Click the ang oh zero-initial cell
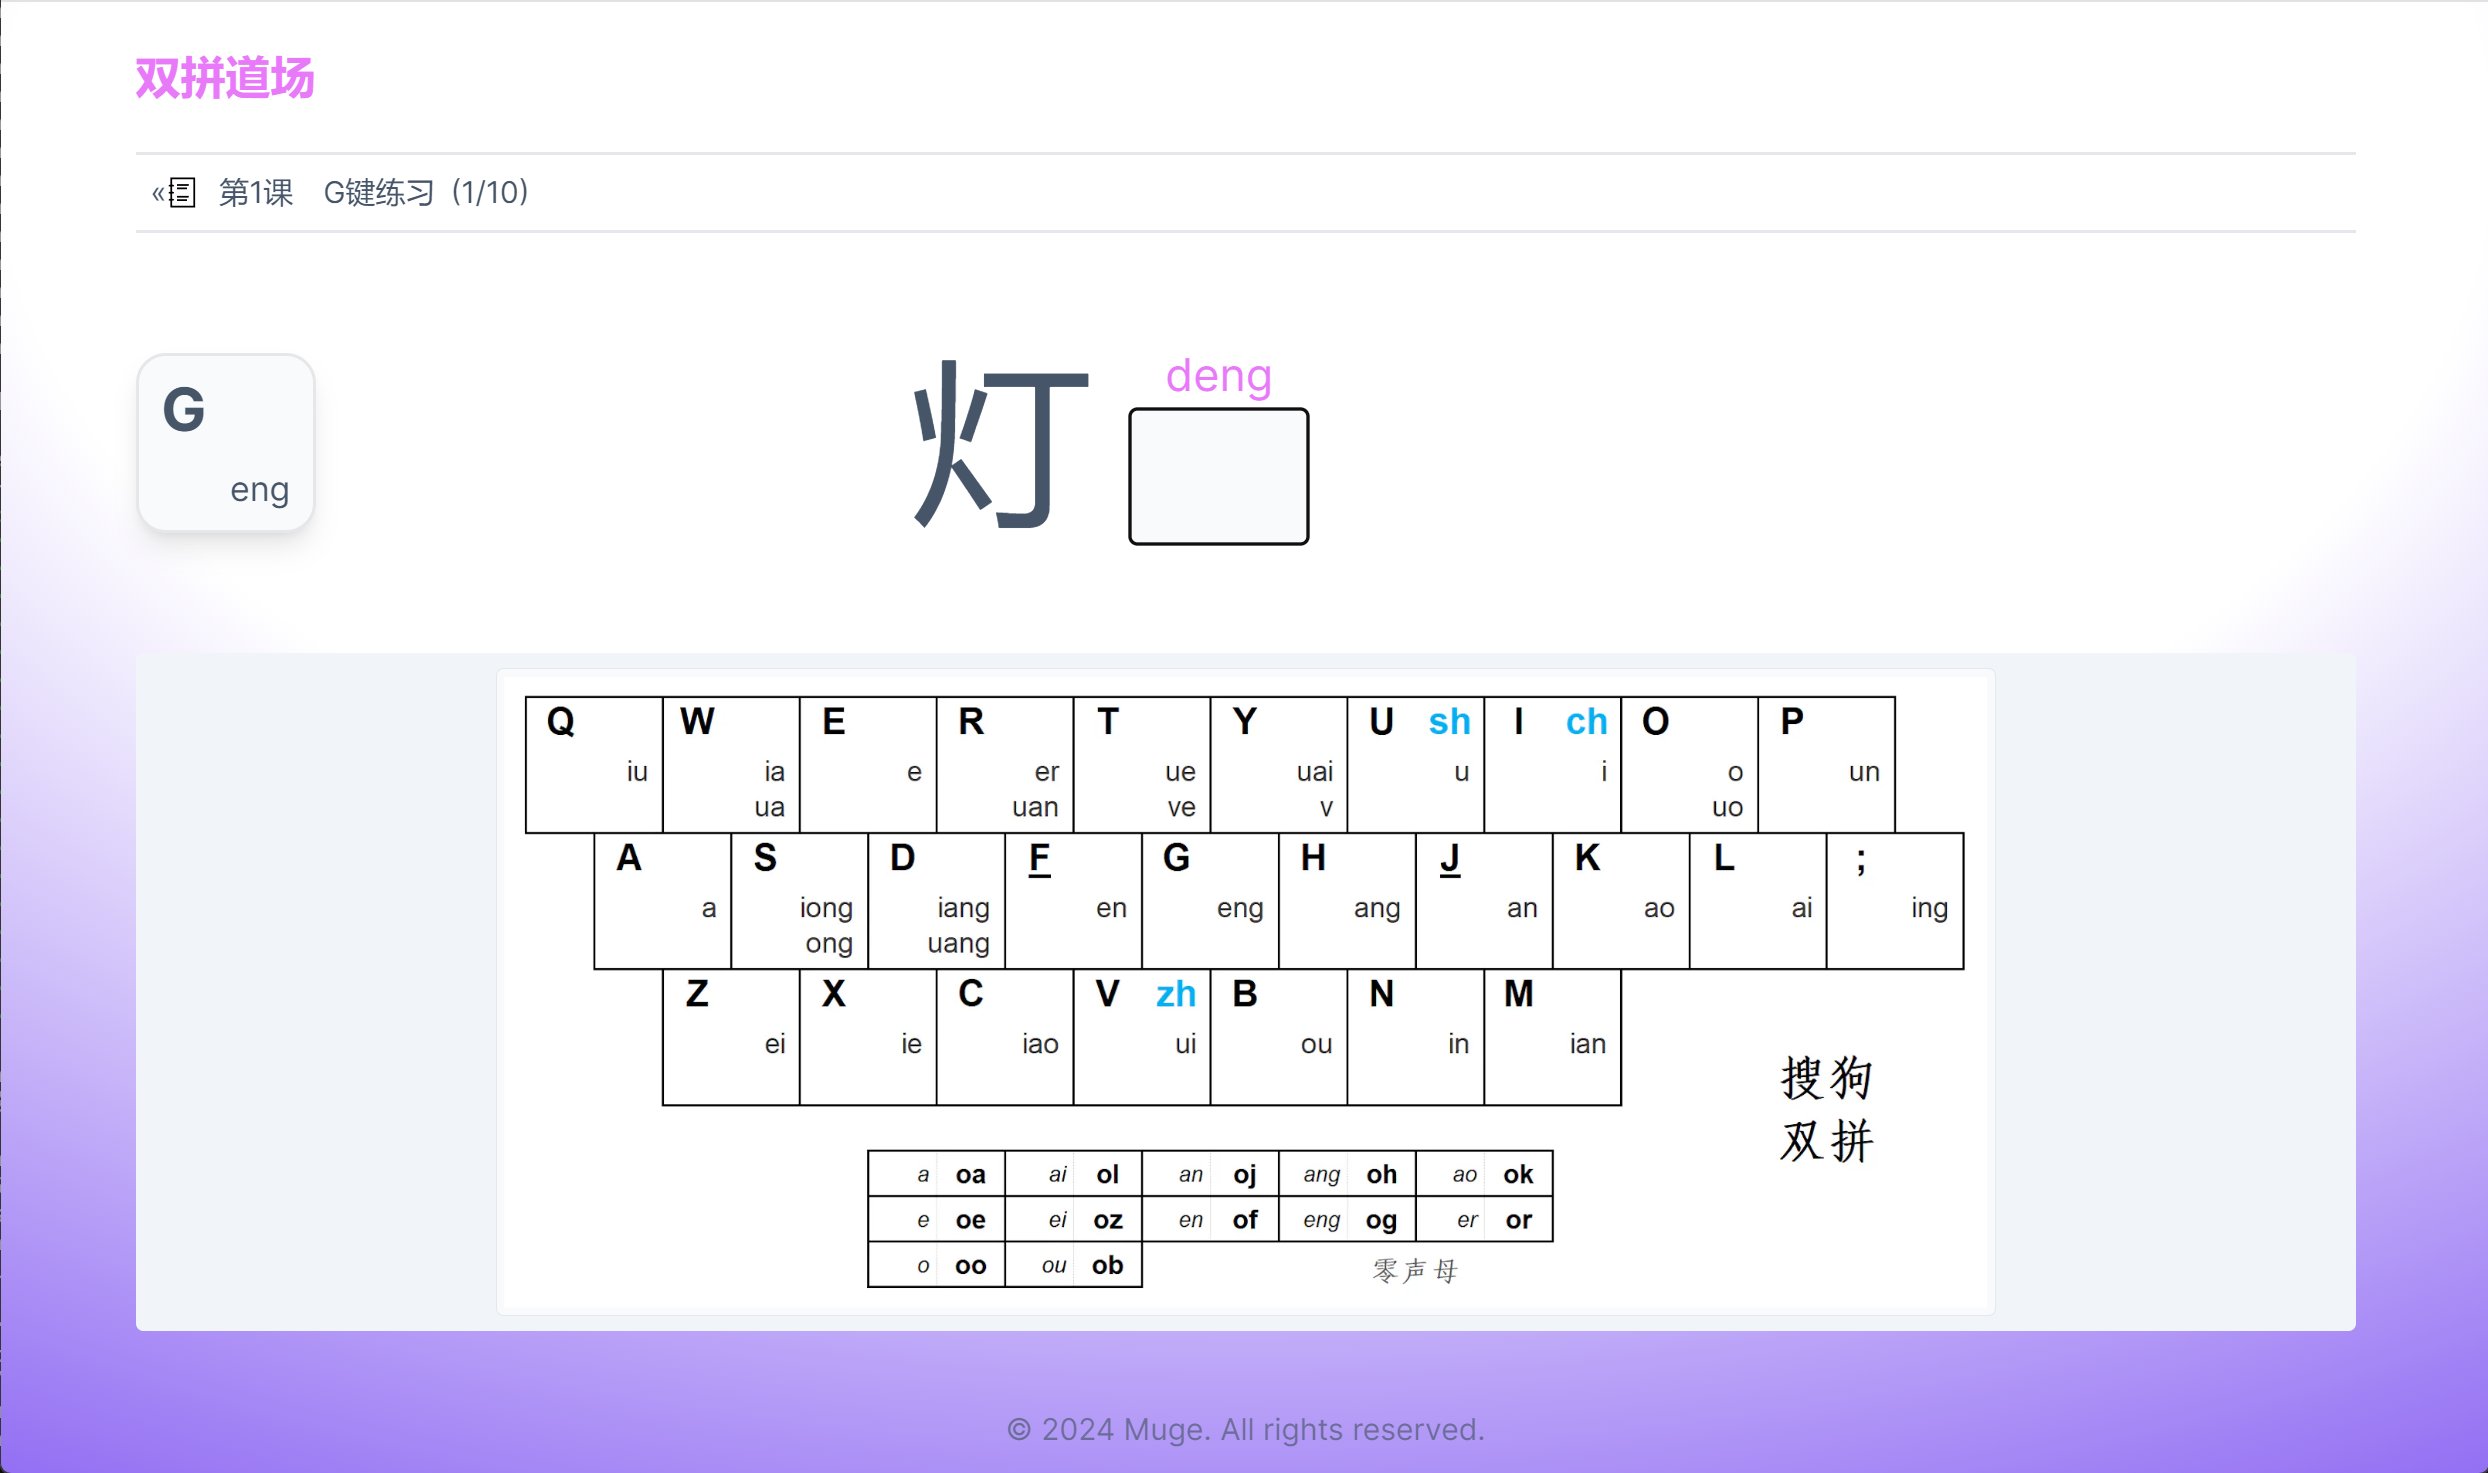The image size is (2488, 1473). pyautogui.click(x=1347, y=1174)
